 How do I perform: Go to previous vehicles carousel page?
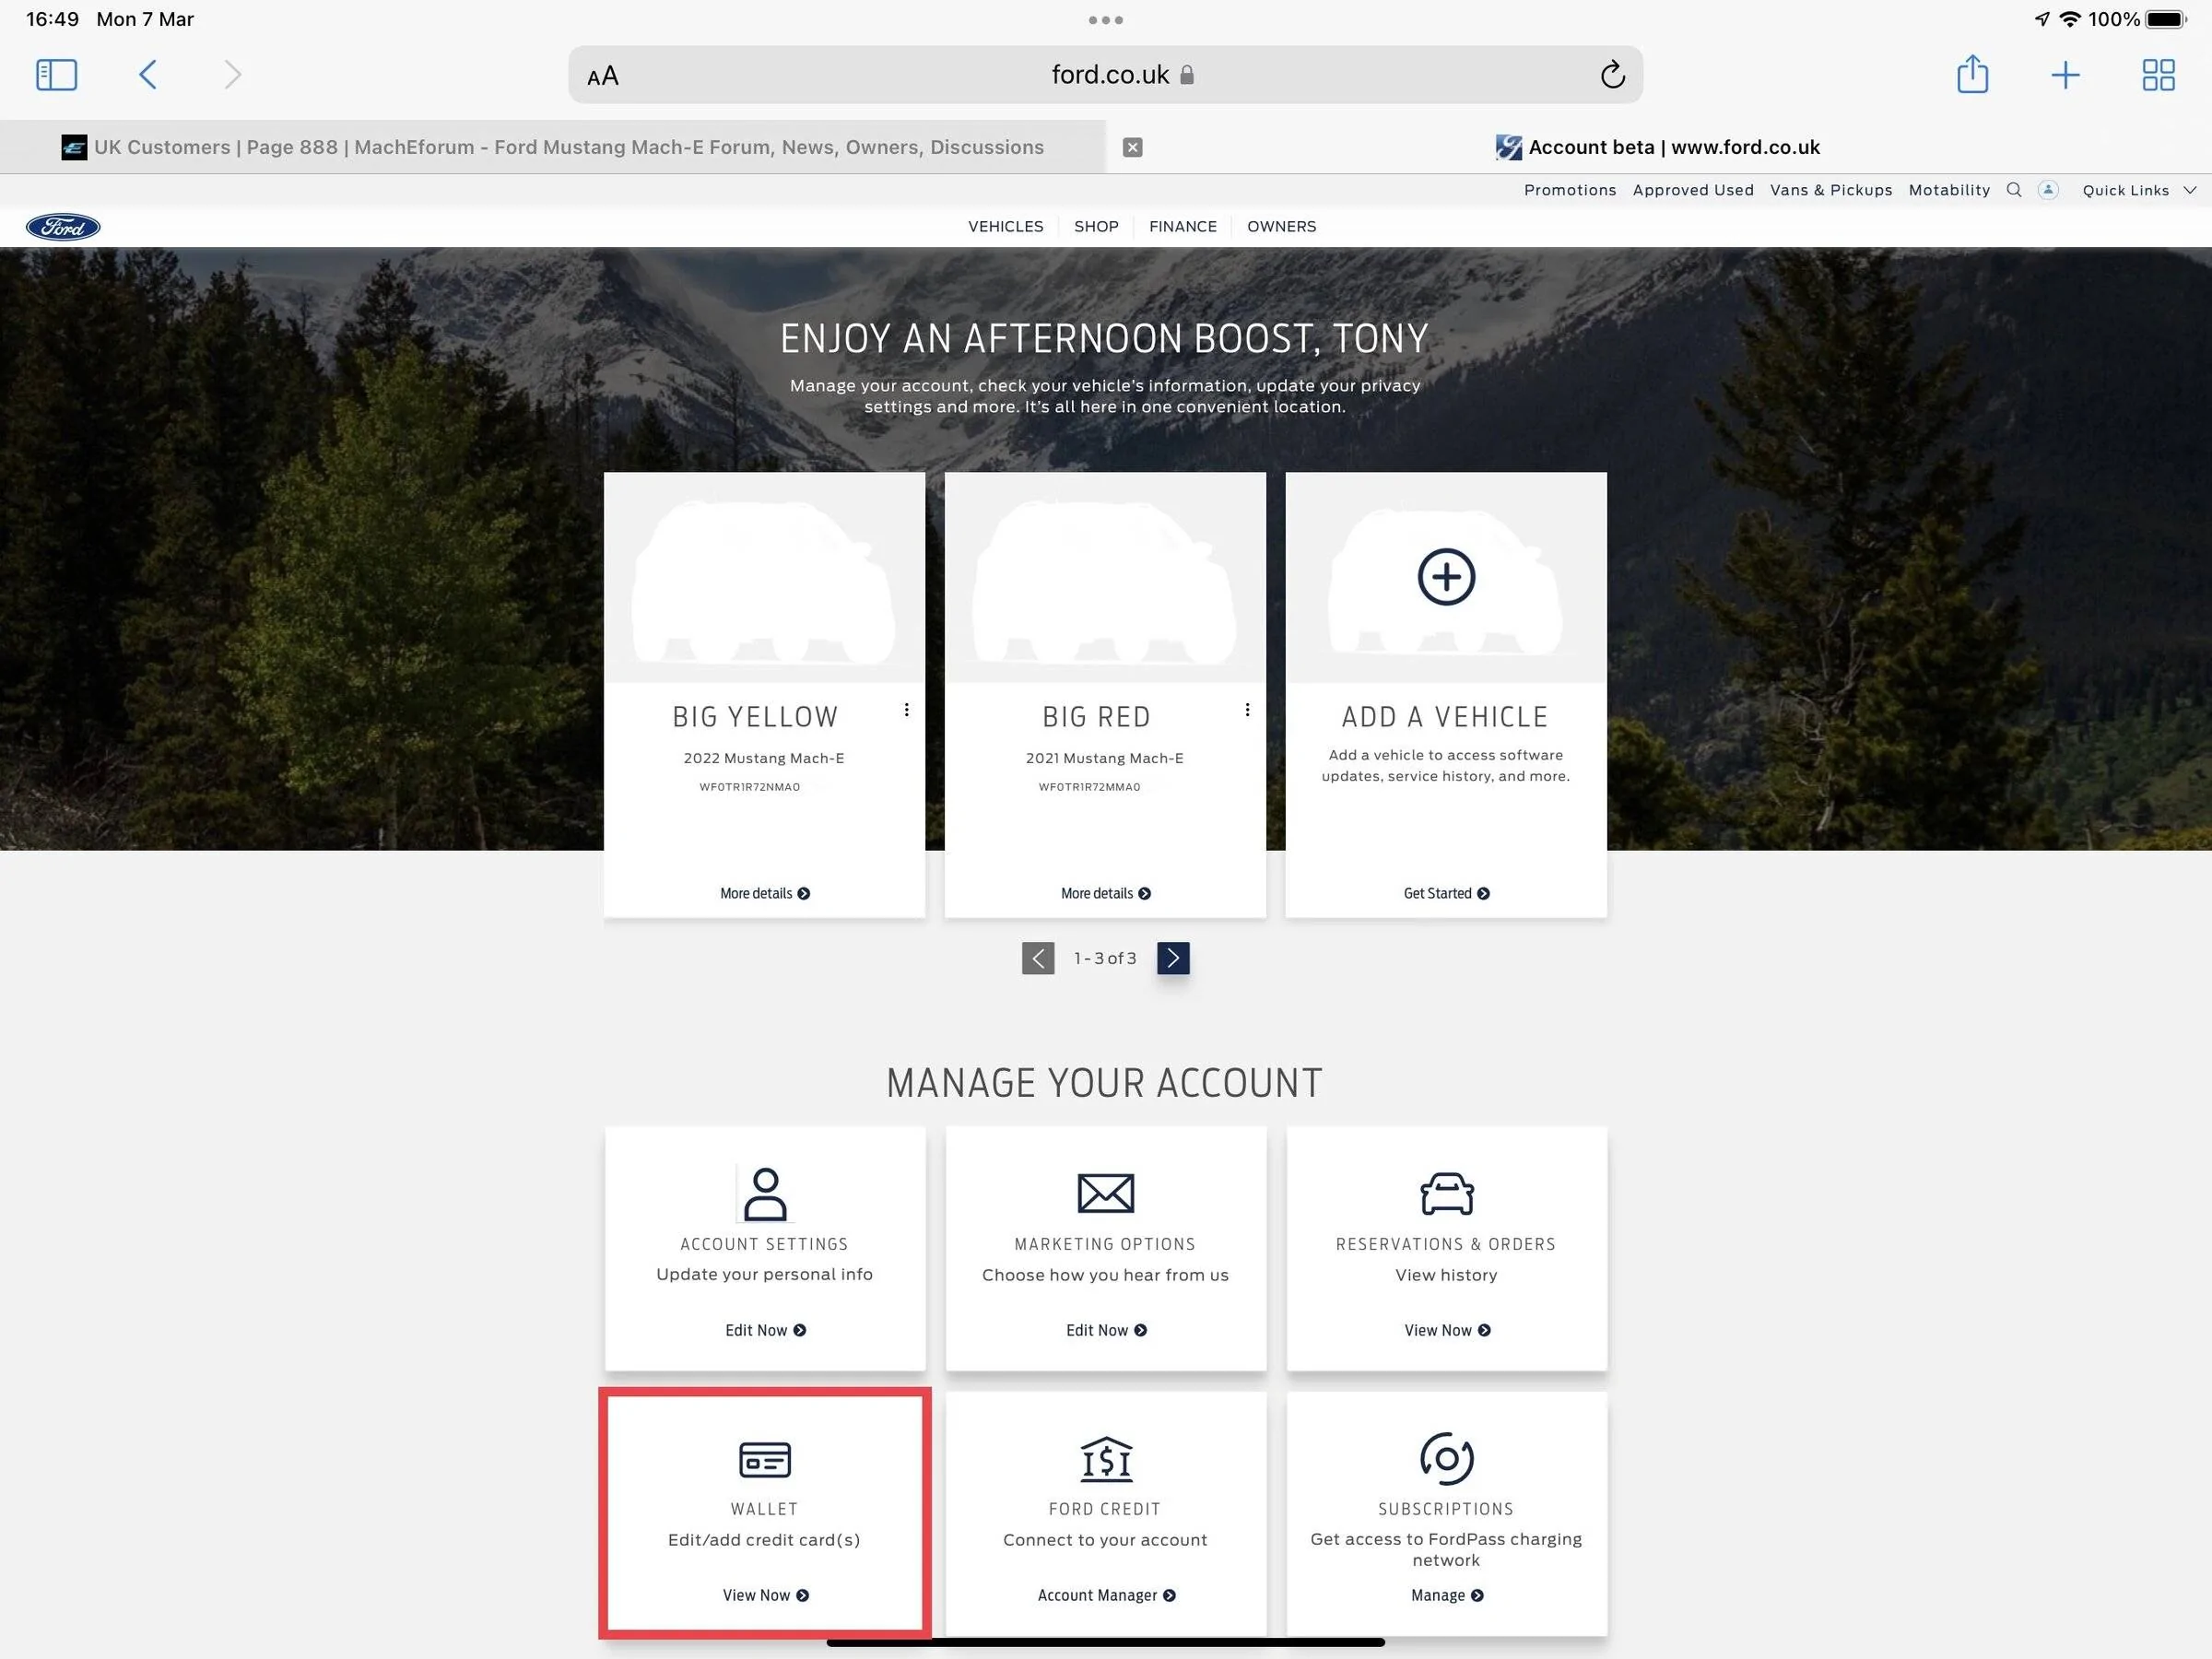click(x=1038, y=958)
